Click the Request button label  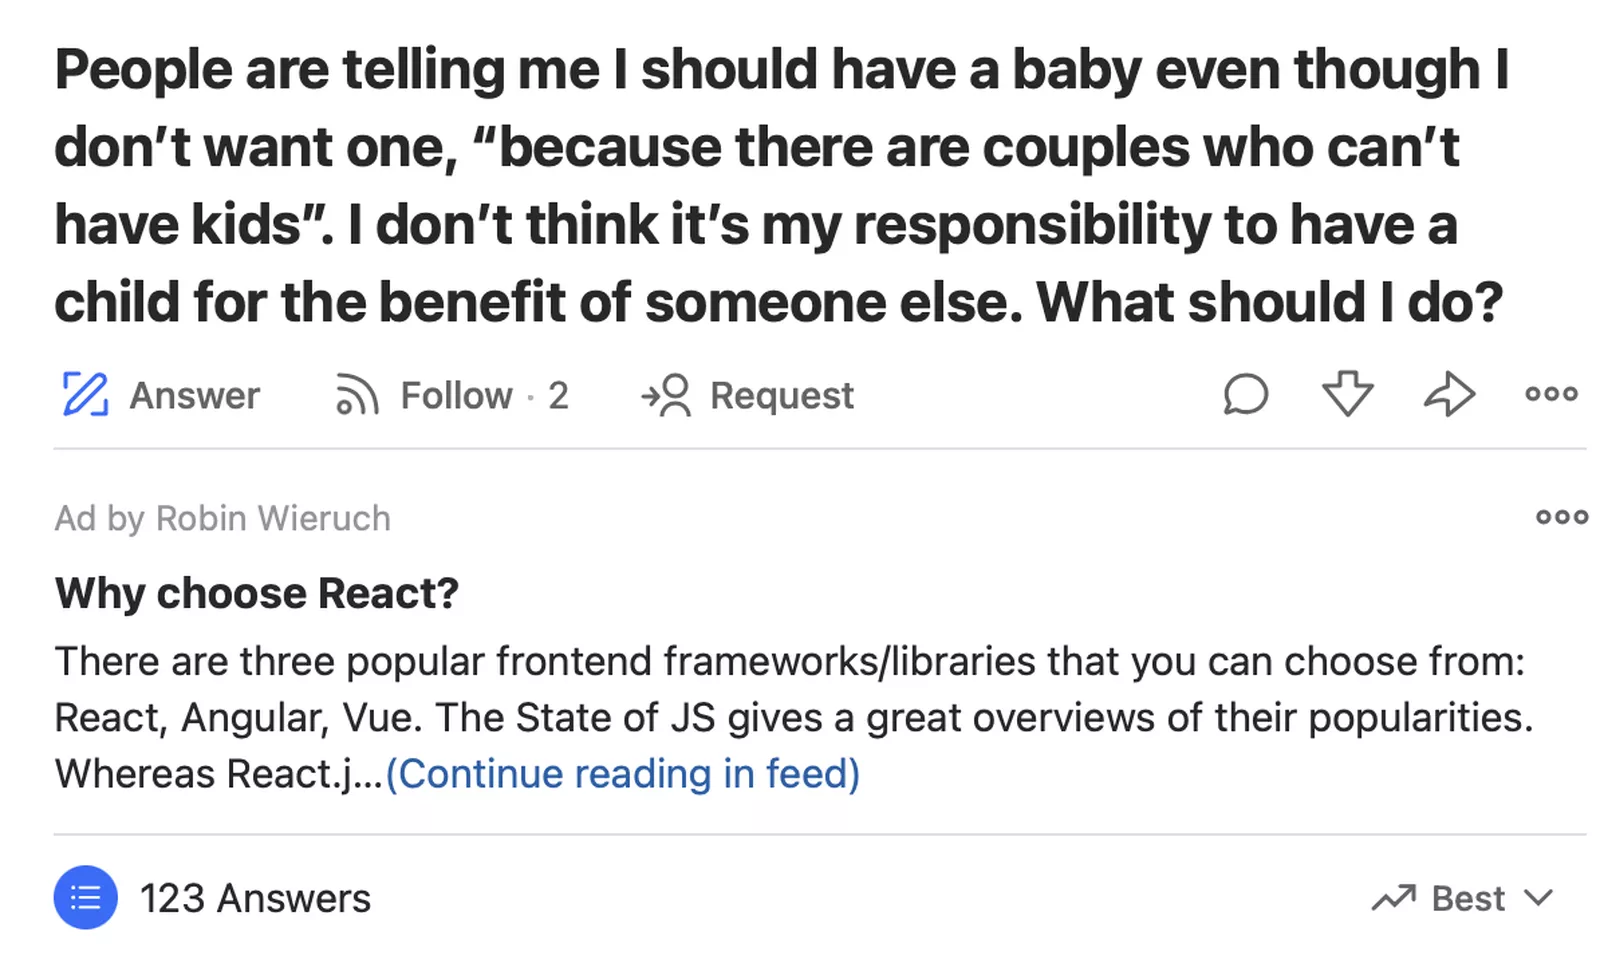tap(782, 395)
